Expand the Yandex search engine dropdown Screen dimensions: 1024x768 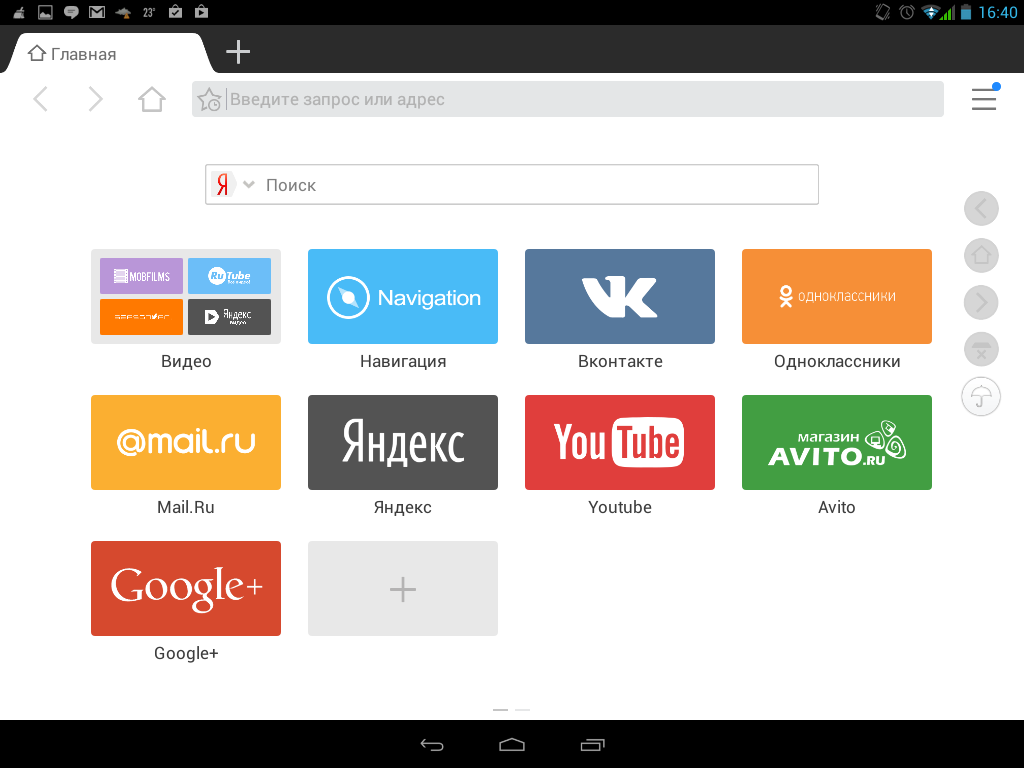tap(249, 185)
